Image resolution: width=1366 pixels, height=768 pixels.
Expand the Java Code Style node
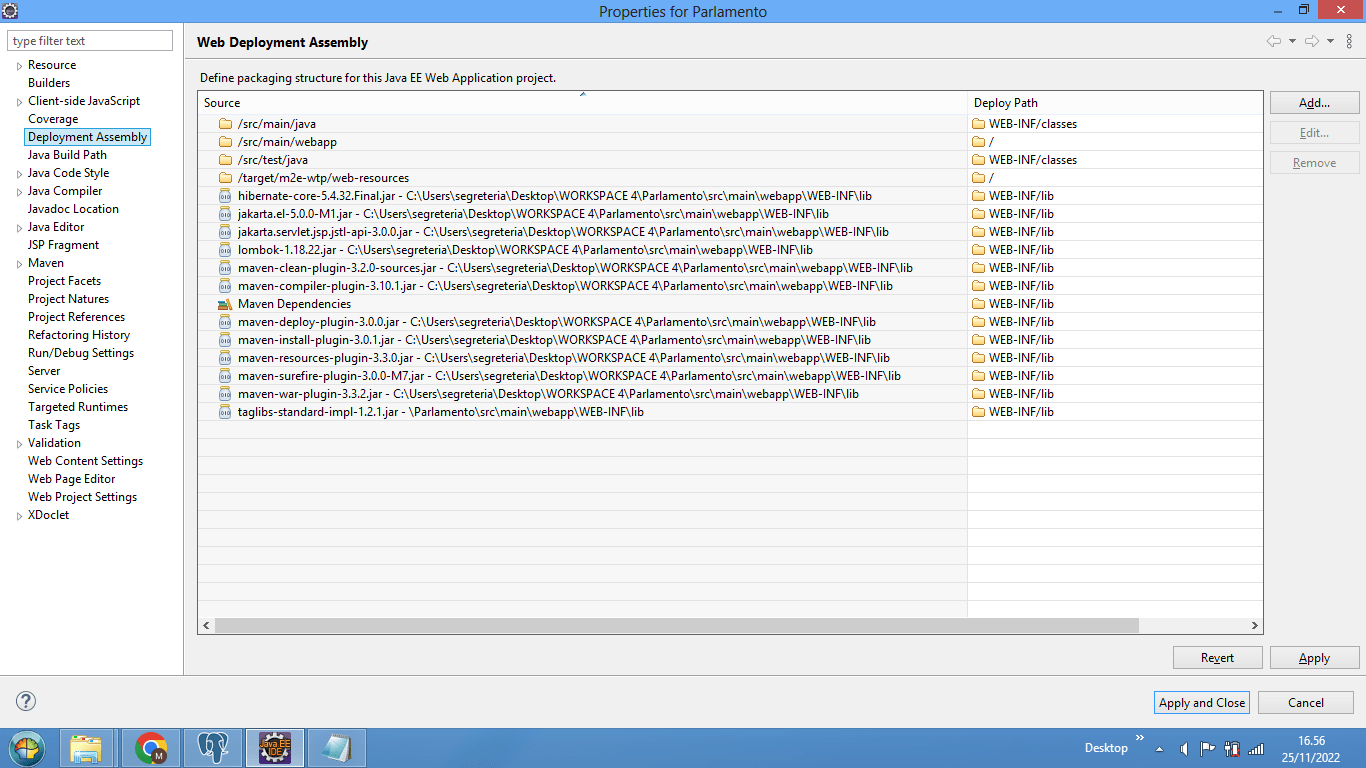[x=19, y=174]
